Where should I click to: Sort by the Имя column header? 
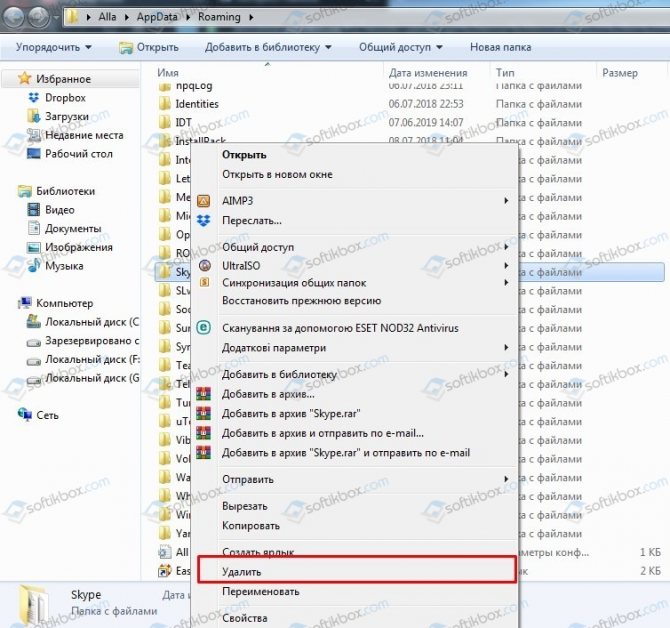[x=168, y=73]
